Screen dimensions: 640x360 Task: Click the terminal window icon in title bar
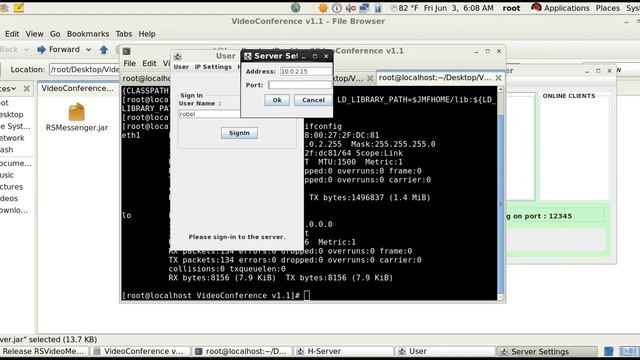[127, 51]
